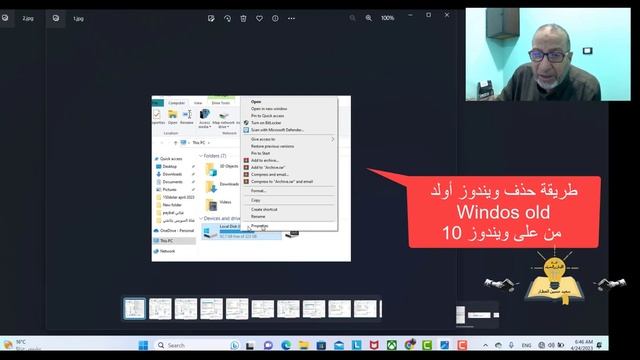Zoom in with the plus magnifier icon
Screen dimensions: 640x360
369,18
